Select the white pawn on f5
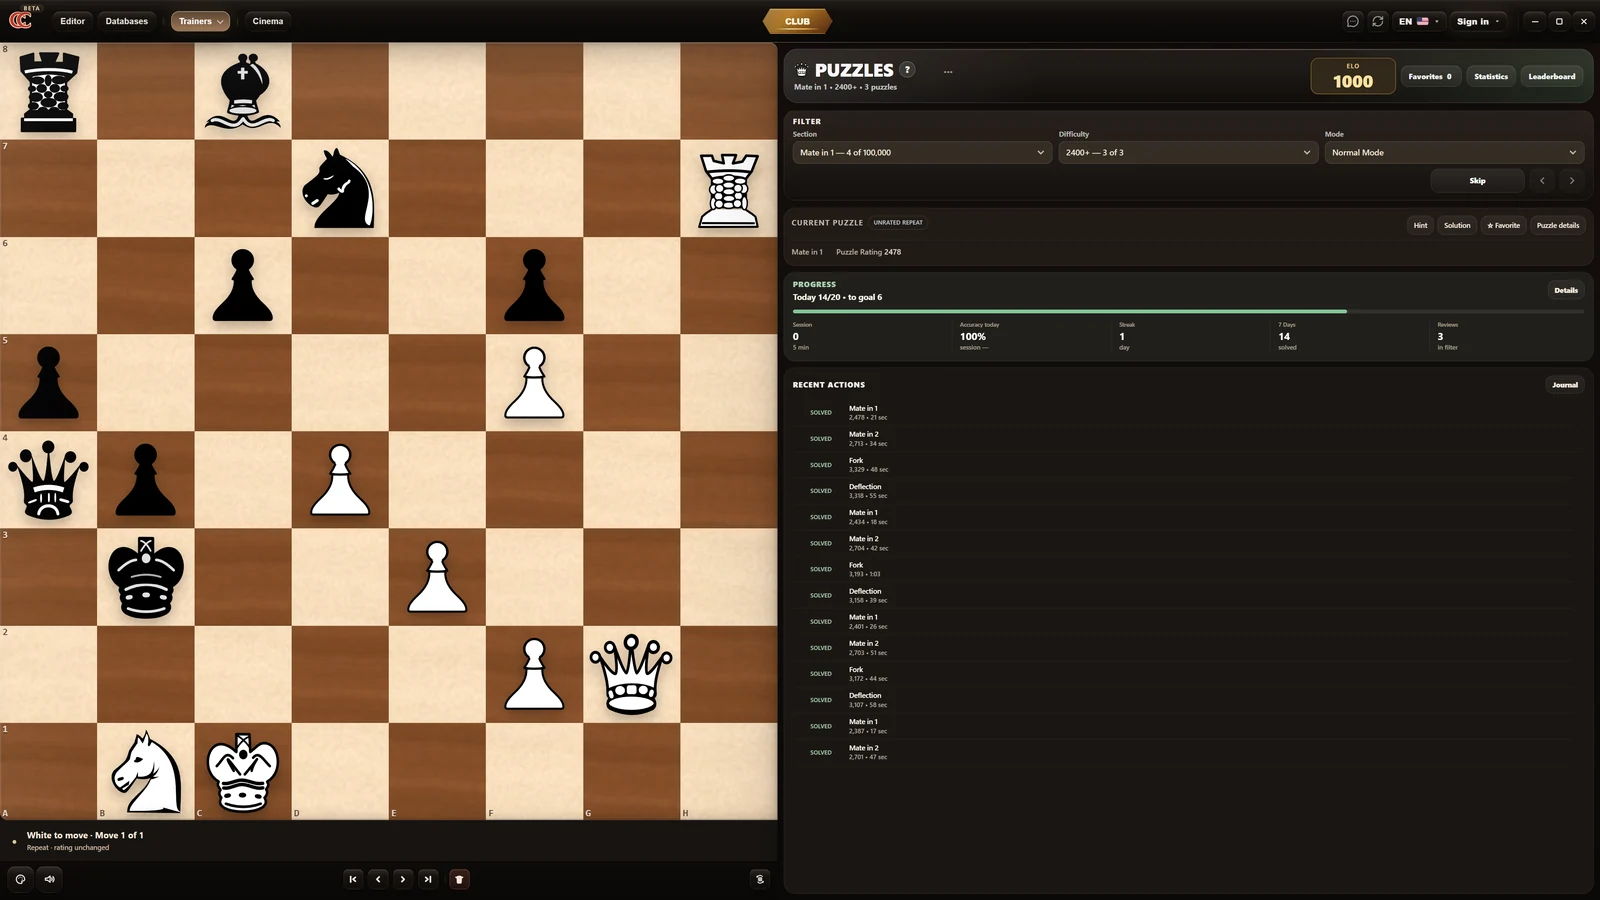1600x900 pixels. click(534, 383)
